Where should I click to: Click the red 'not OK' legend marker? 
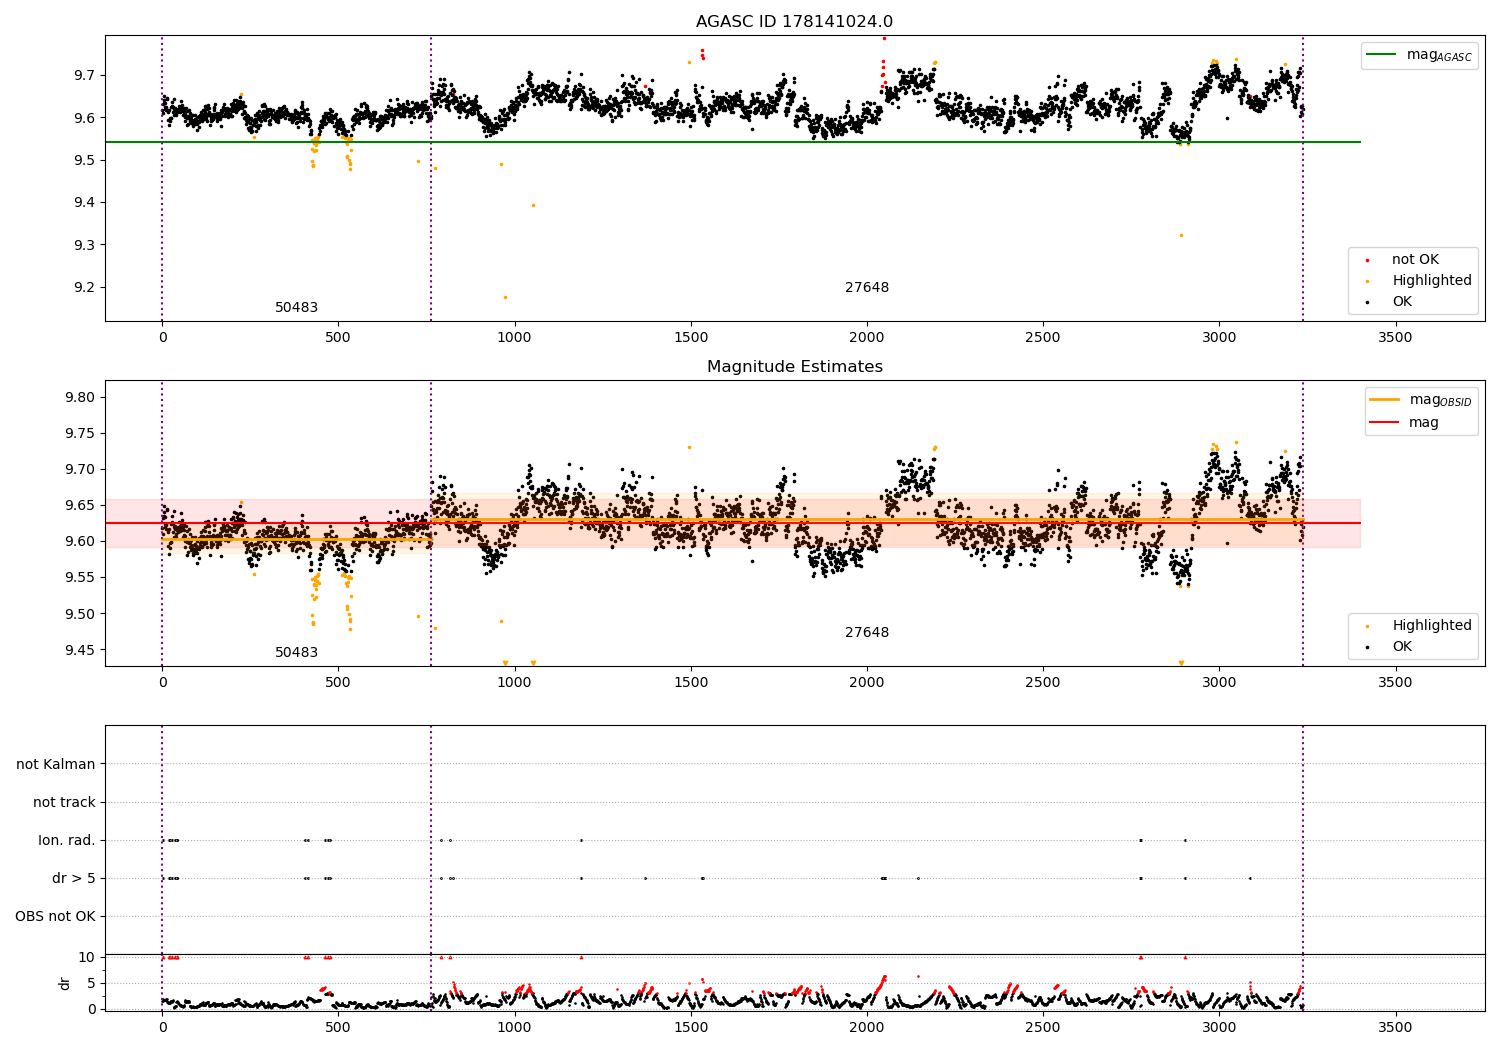click(x=1367, y=260)
